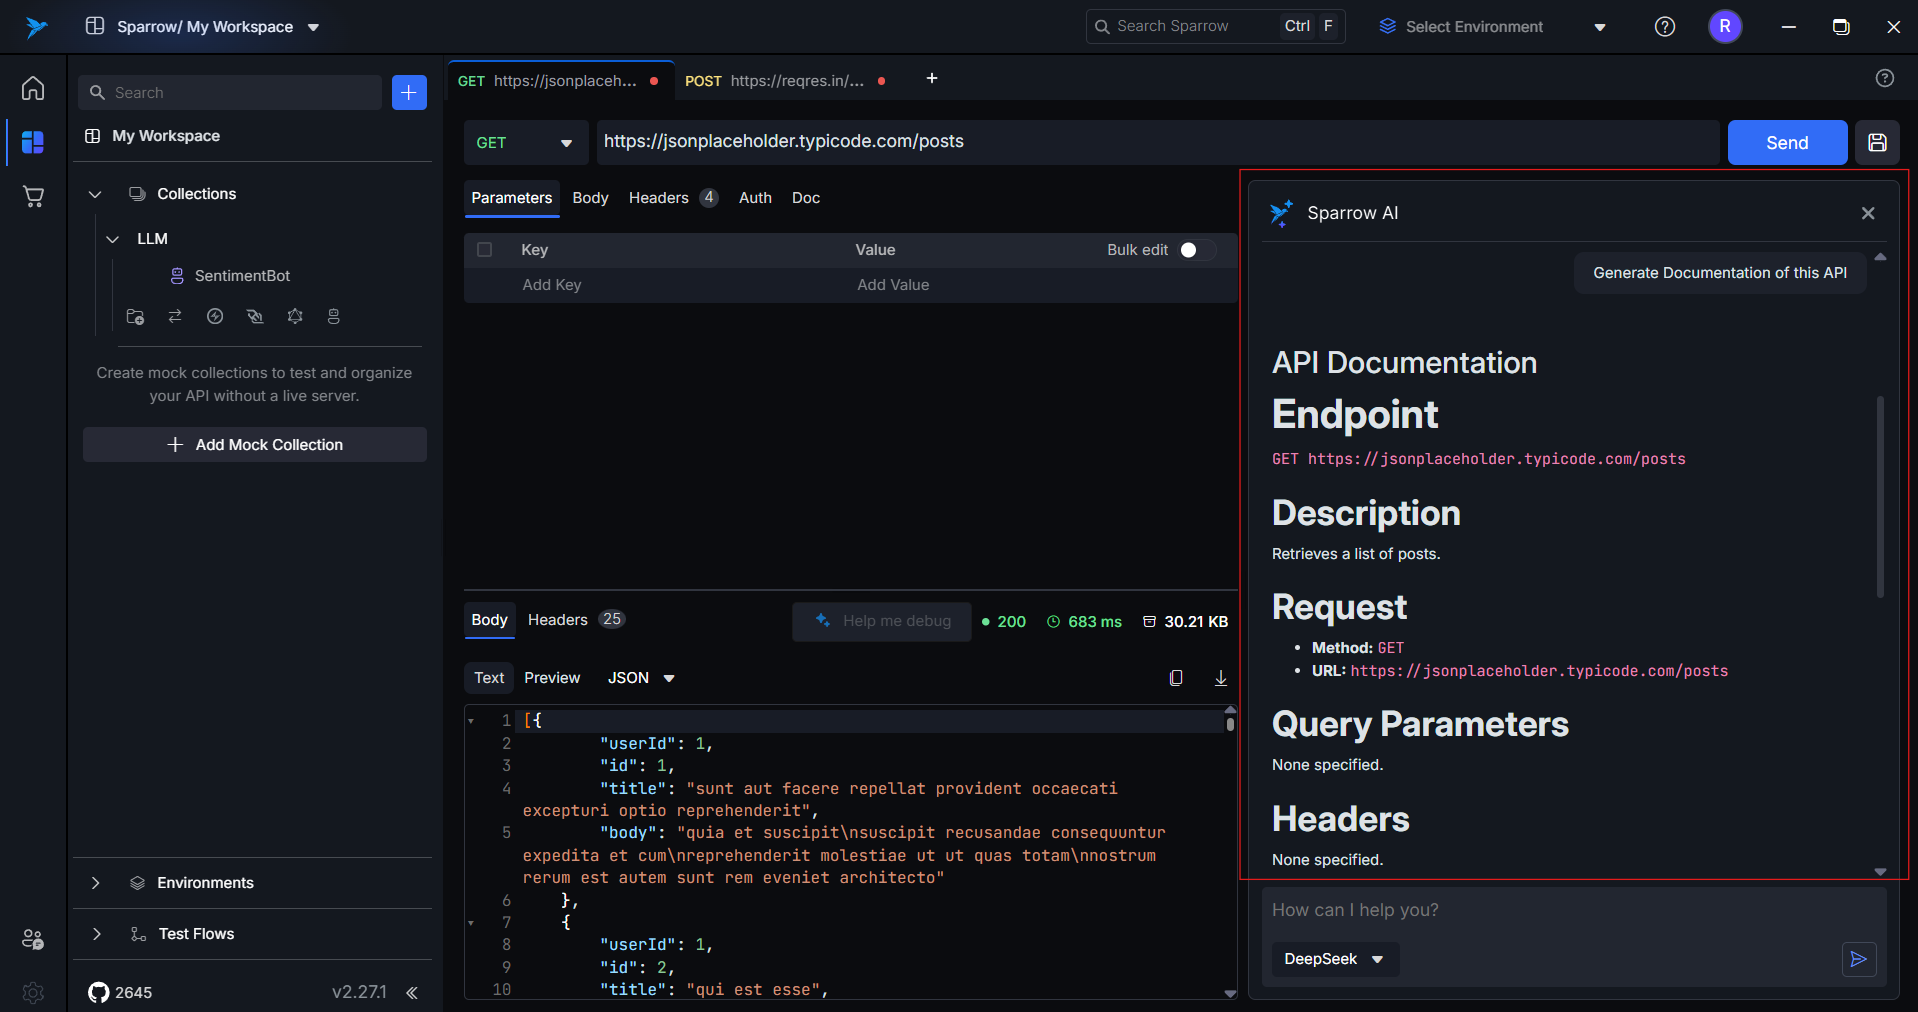Collapse the LLM collection
The image size is (1918, 1012).
tap(113, 239)
